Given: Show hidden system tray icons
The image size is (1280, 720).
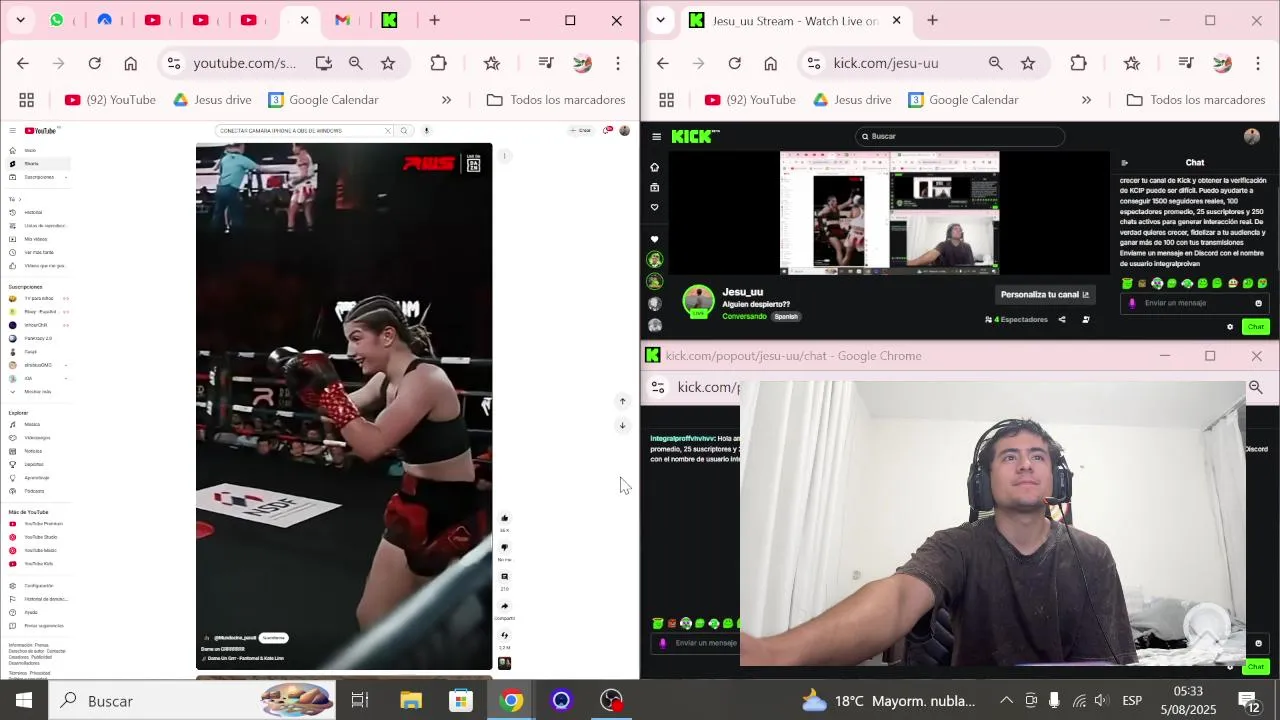Looking at the screenshot, I should [1006, 701].
